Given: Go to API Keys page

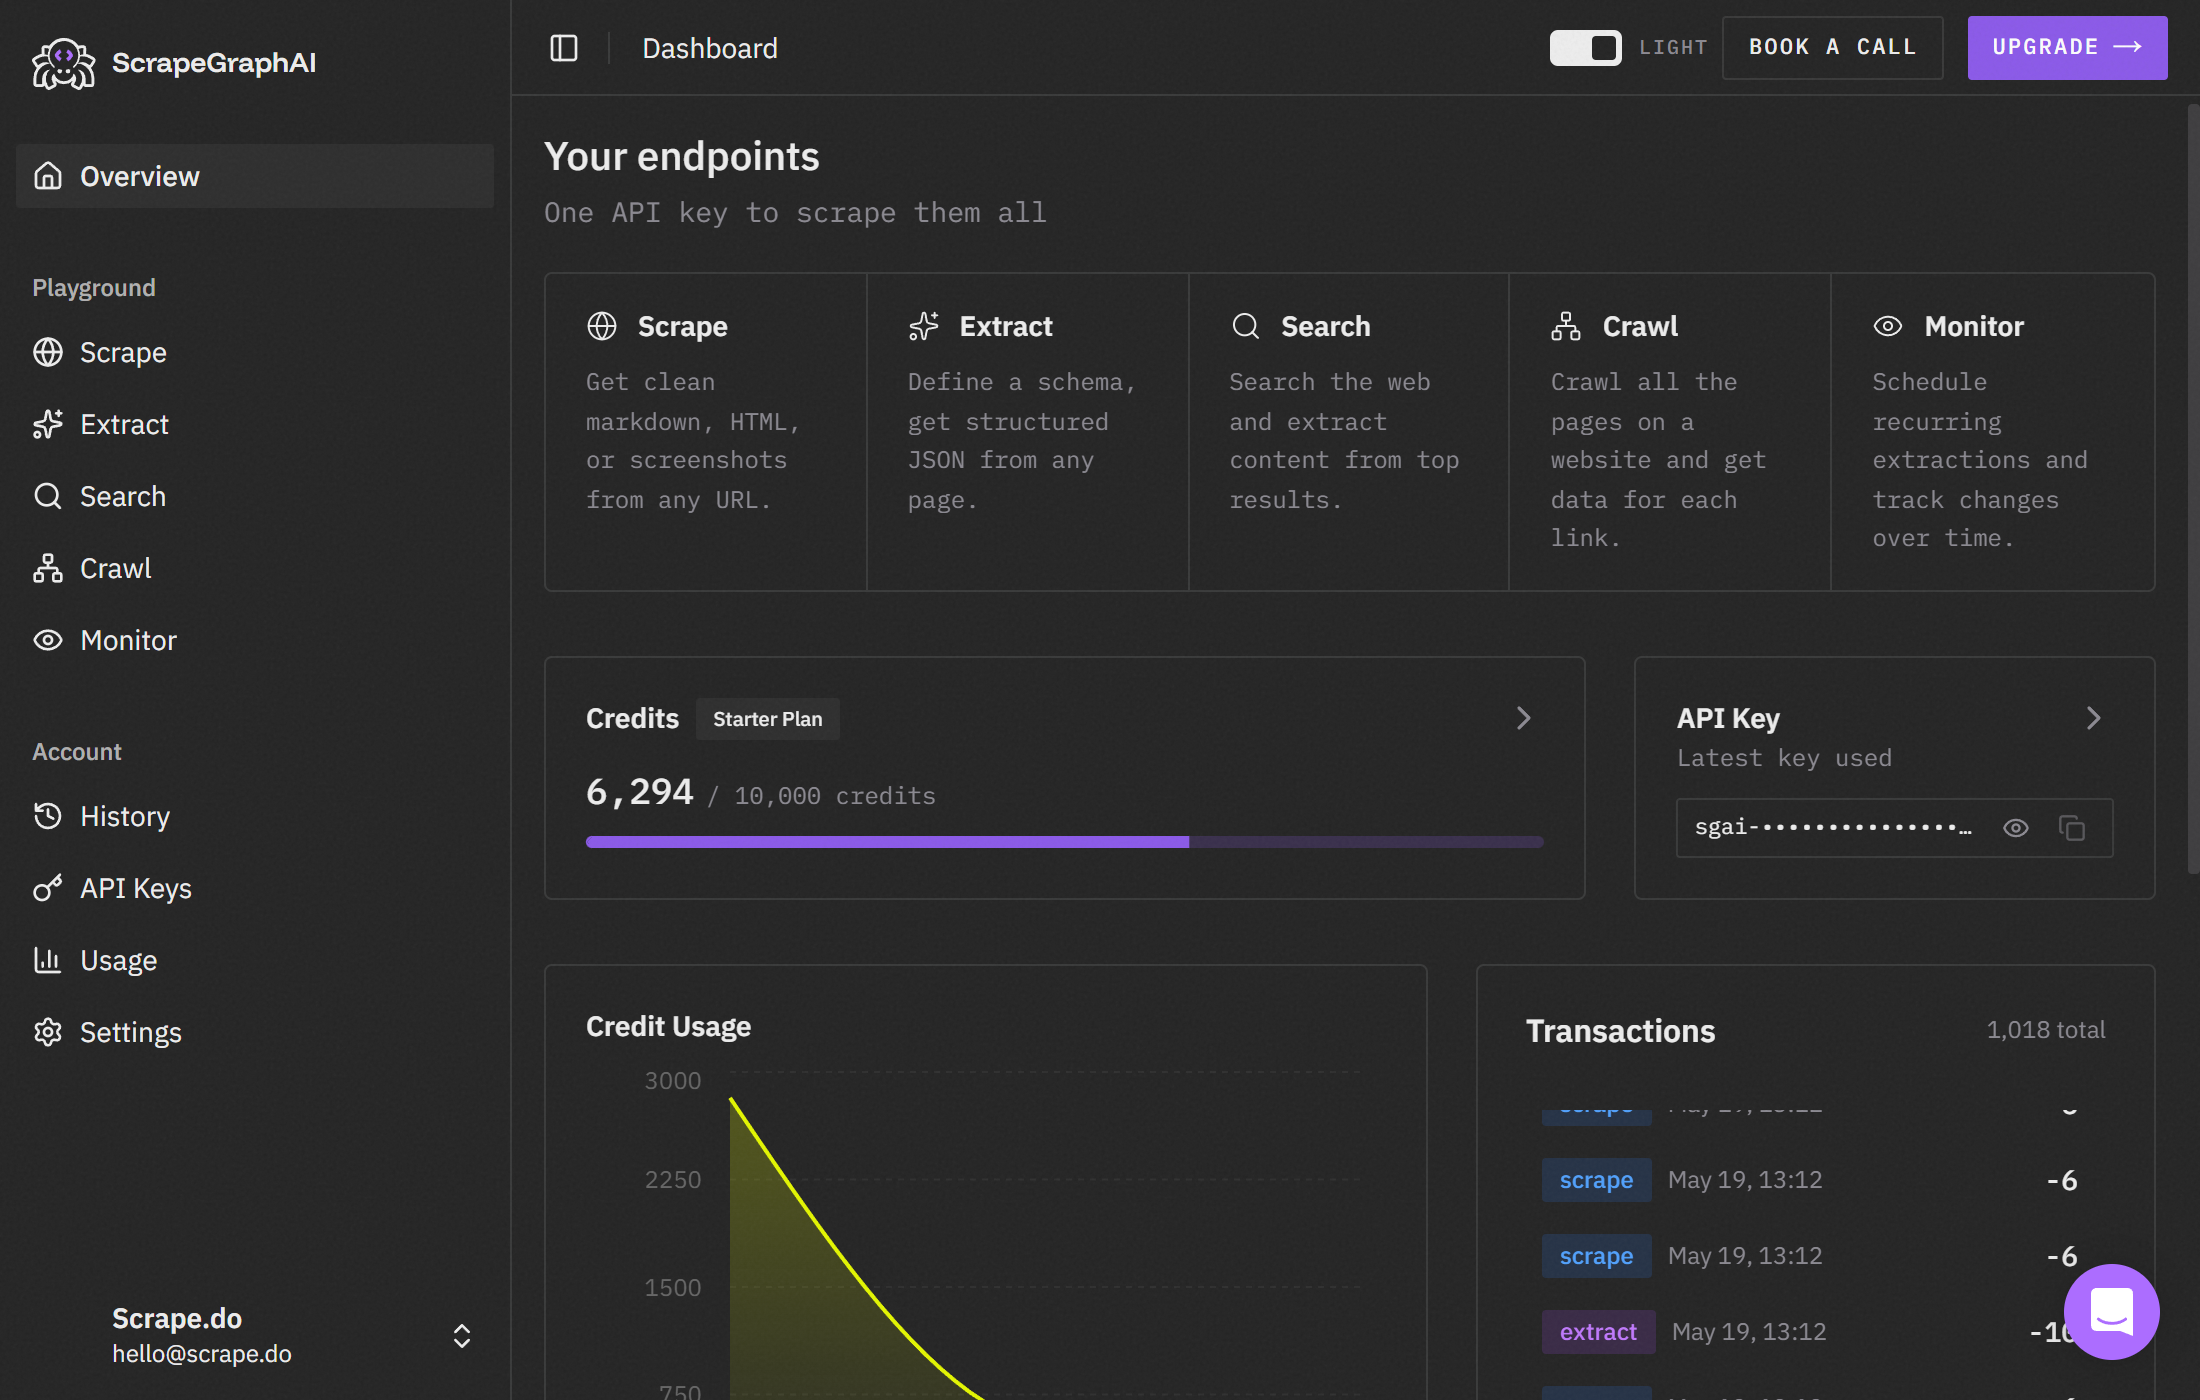Looking at the screenshot, I should tap(255, 888).
